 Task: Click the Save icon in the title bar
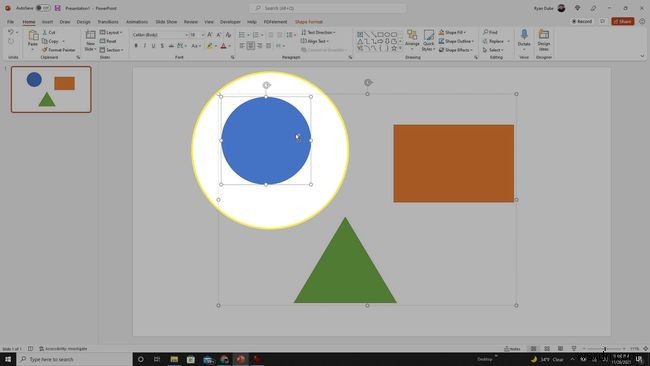(x=58, y=8)
